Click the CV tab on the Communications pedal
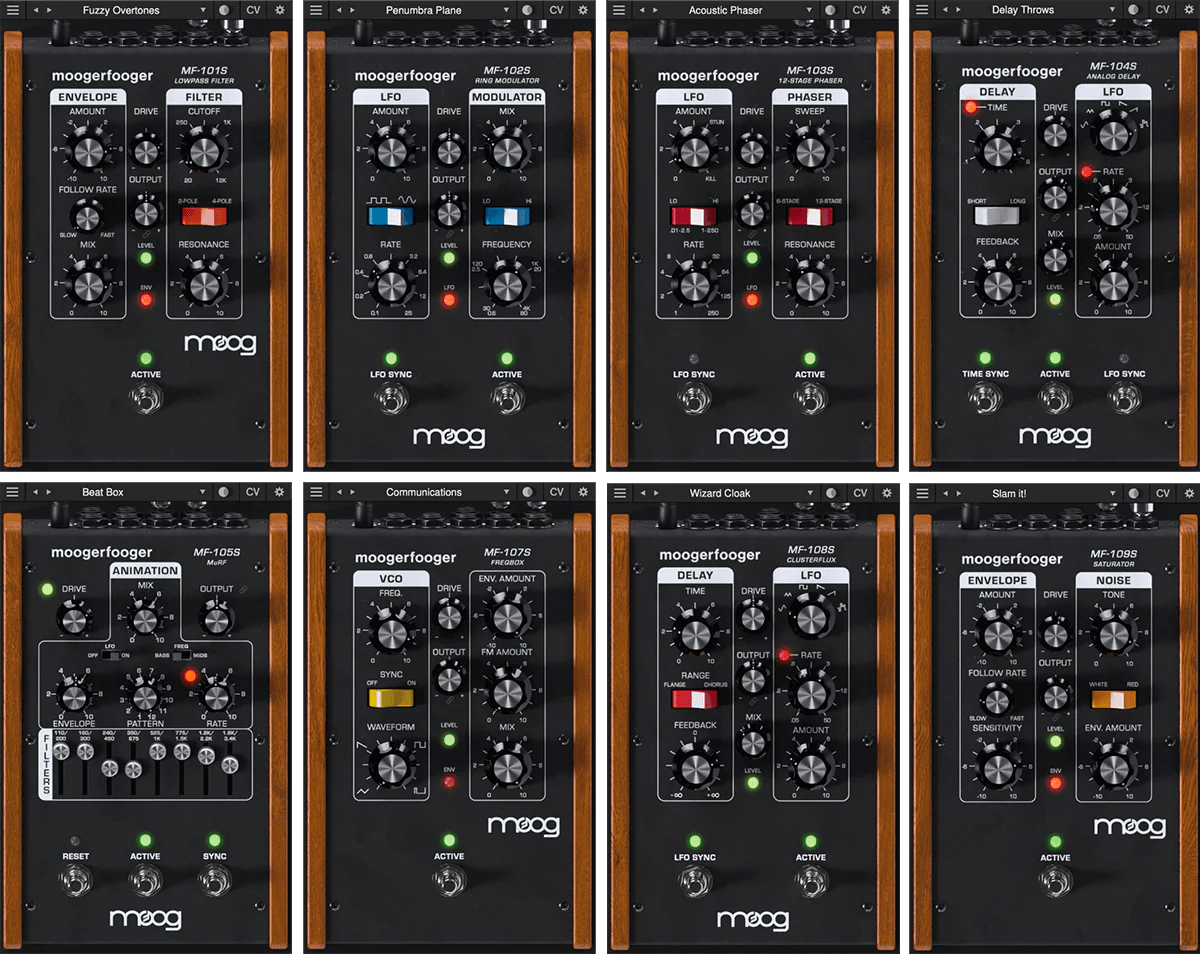This screenshot has width=1200, height=954. pyautogui.click(x=556, y=492)
